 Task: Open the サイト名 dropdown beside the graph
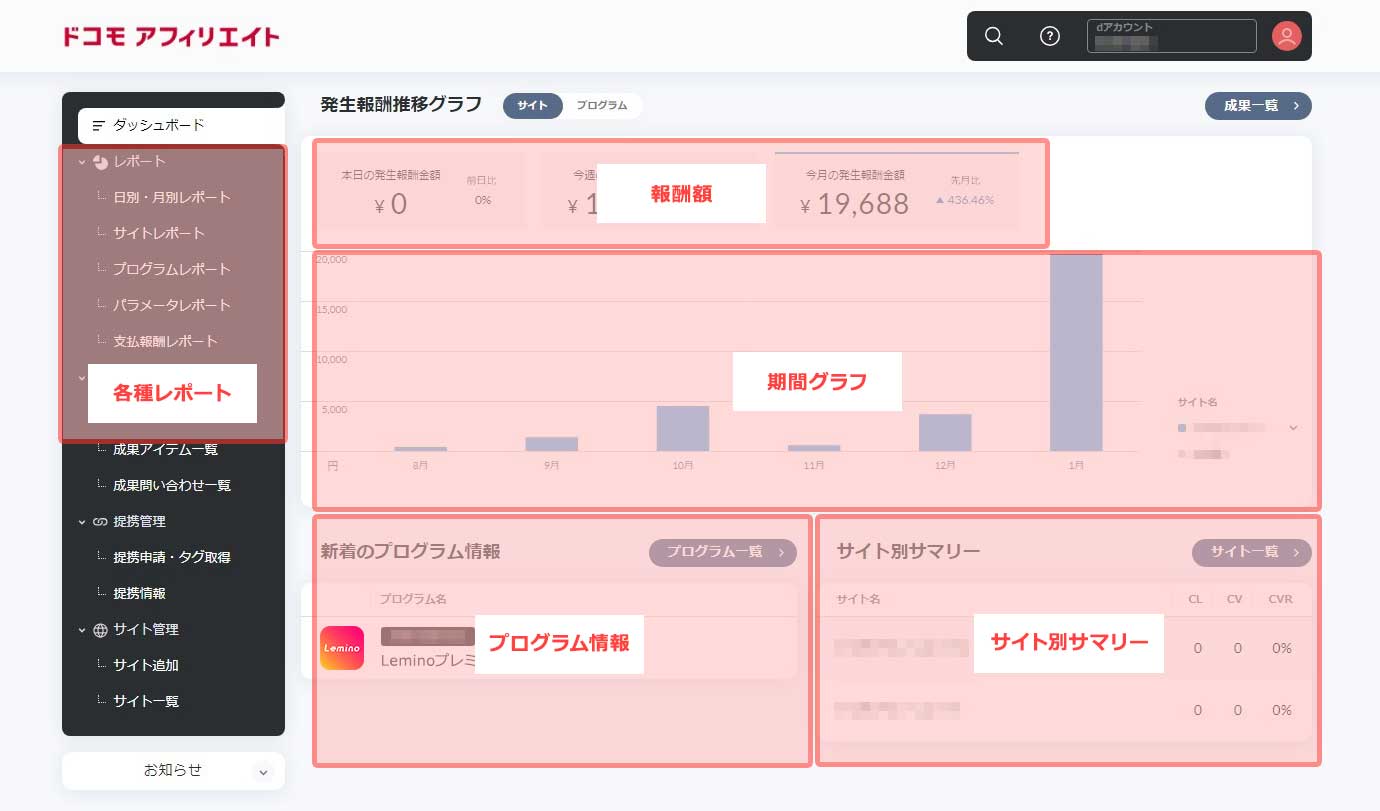(1295, 426)
